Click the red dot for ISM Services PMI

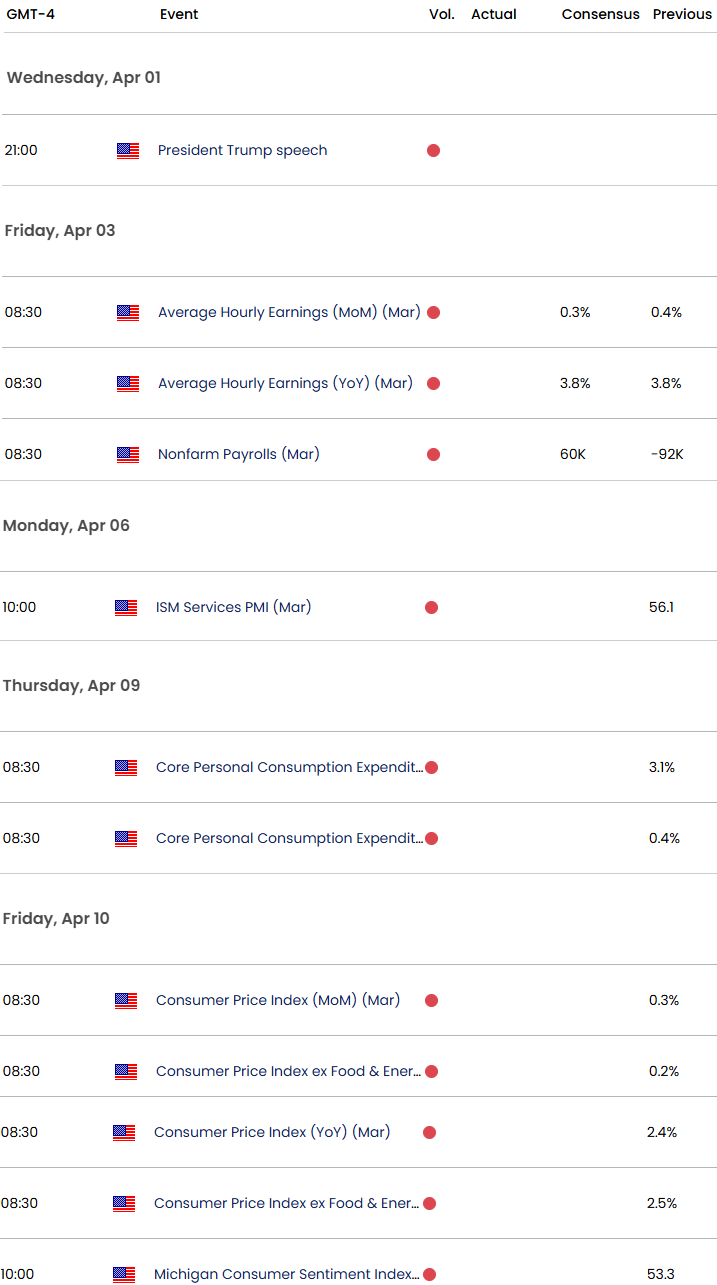tap(431, 608)
